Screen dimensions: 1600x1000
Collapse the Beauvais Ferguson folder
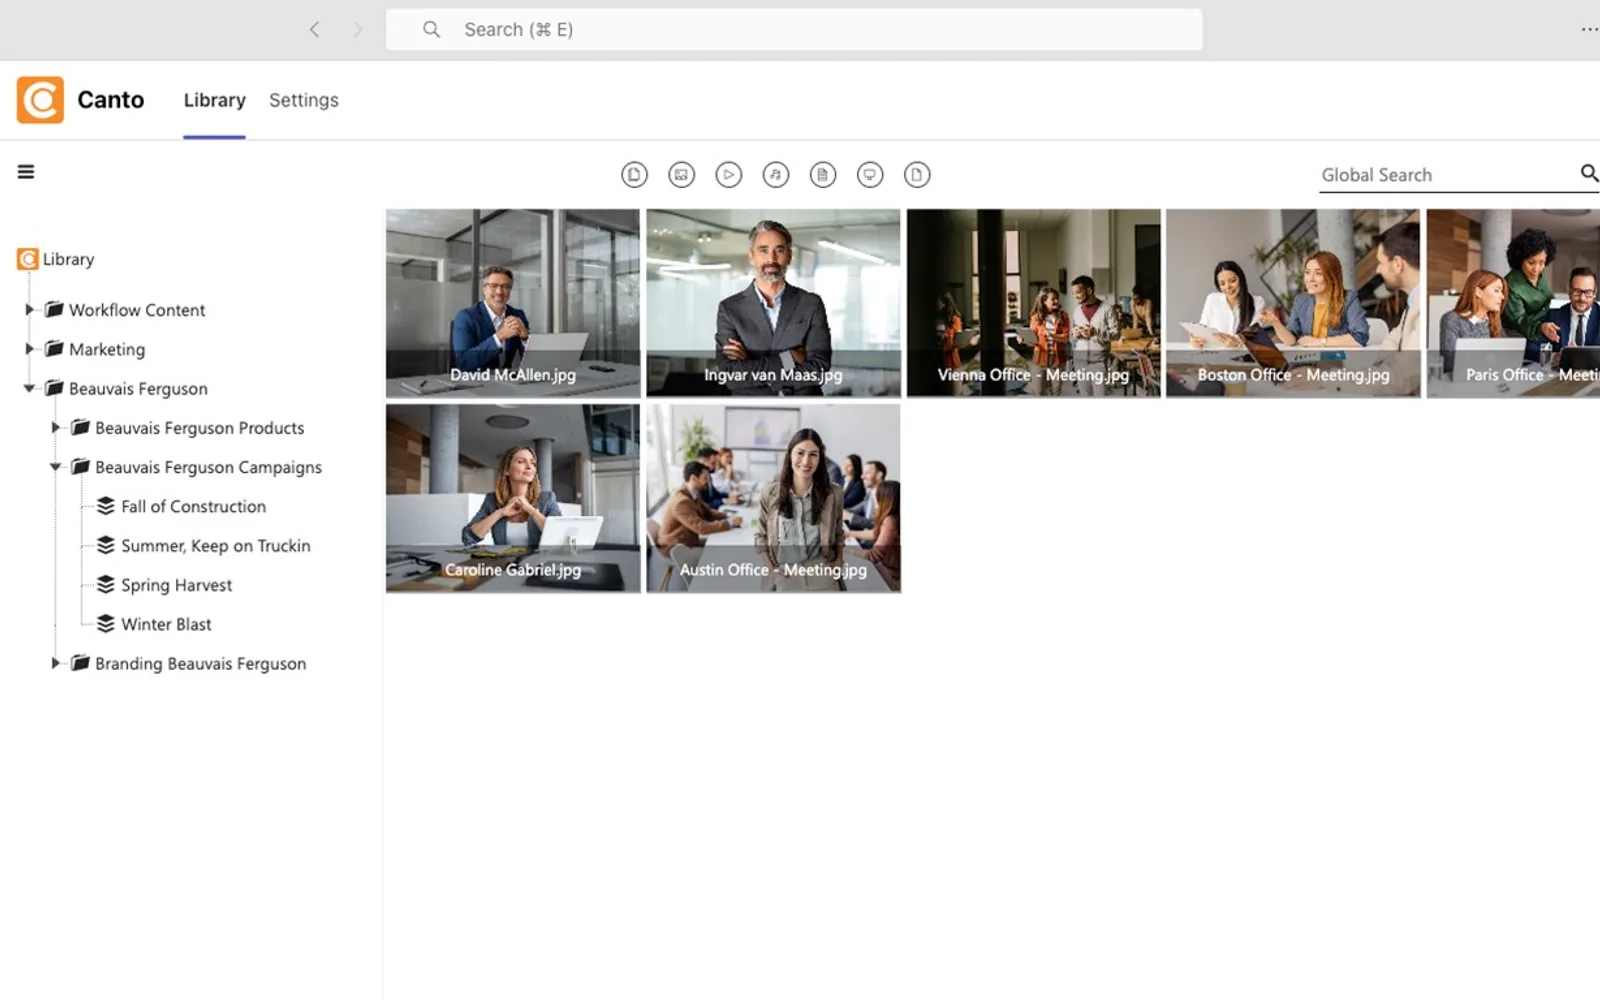tap(29, 388)
